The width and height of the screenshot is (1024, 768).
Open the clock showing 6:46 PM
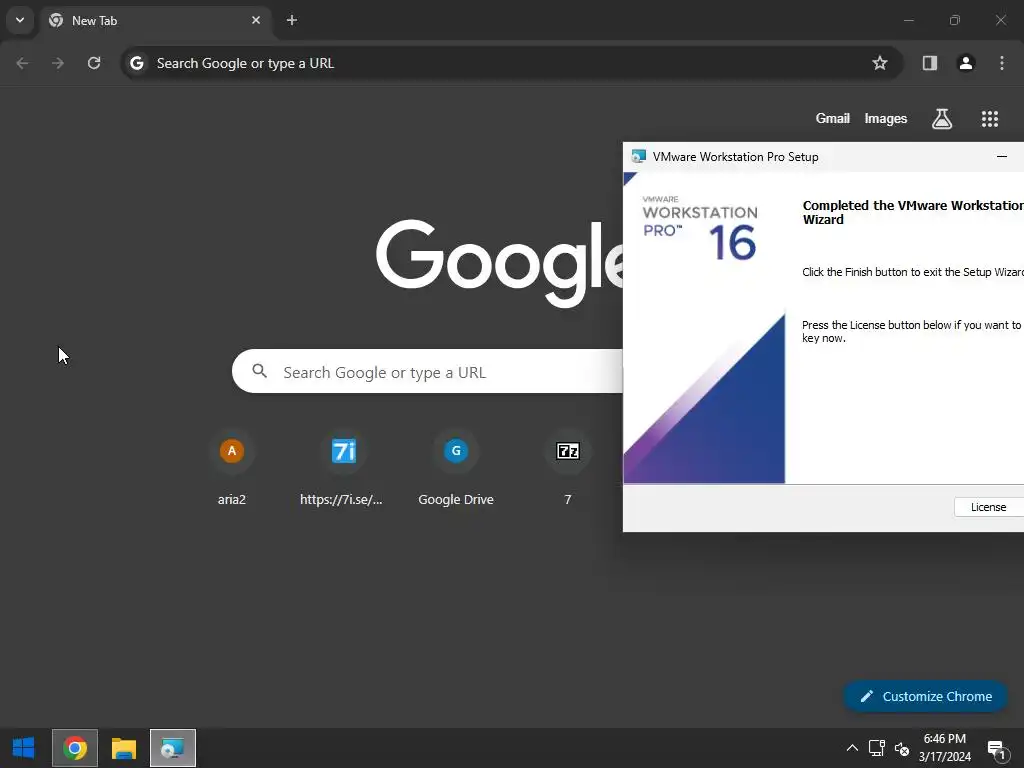[944, 748]
